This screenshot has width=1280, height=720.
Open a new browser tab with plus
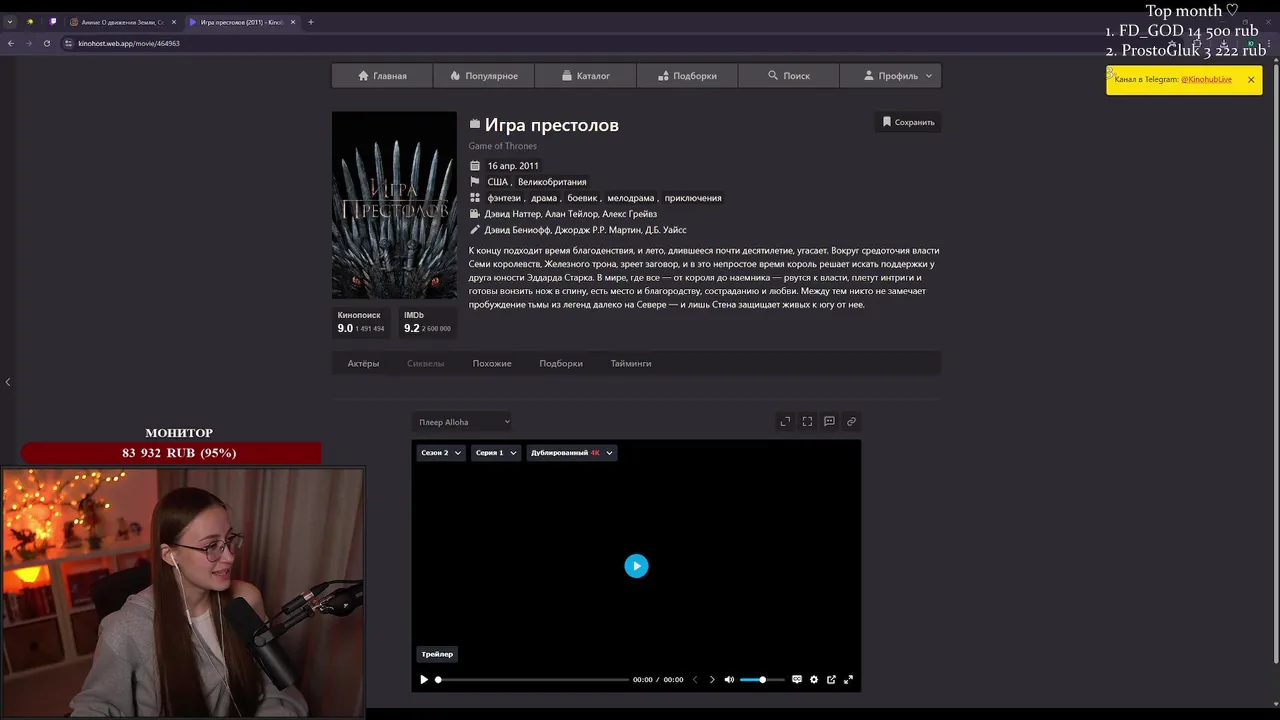[310, 22]
